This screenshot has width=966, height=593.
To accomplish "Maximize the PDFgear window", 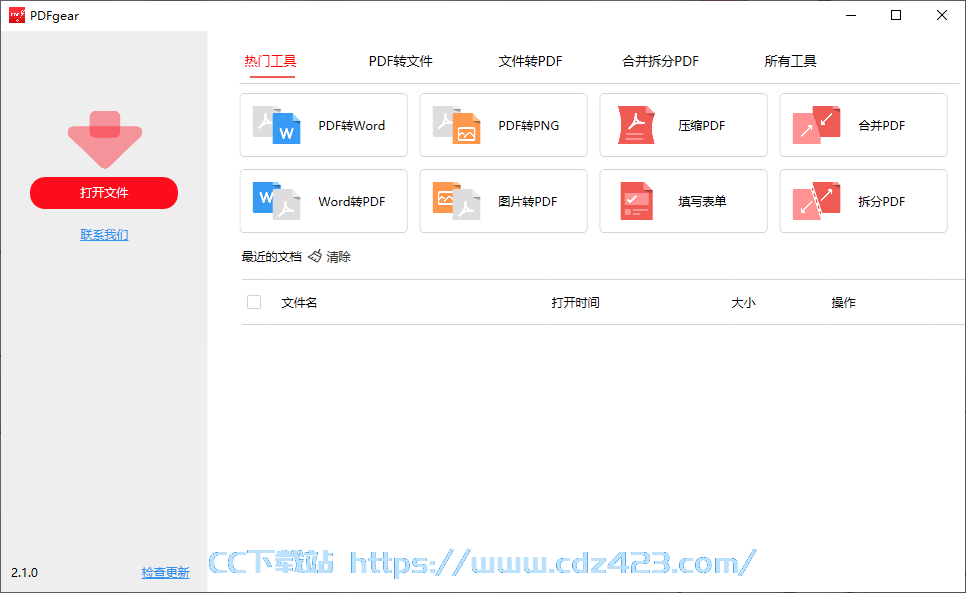I will (896, 15).
